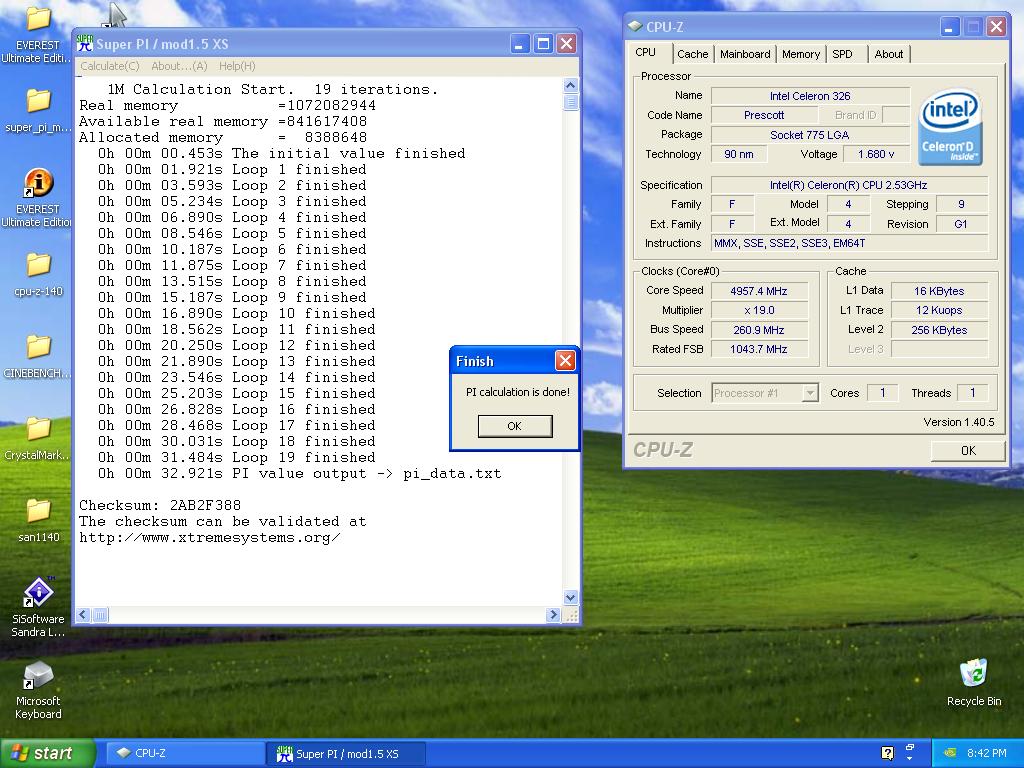Open the Microsoft Keyboard shortcut
Viewport: 1024px width, 768px height.
point(38,675)
